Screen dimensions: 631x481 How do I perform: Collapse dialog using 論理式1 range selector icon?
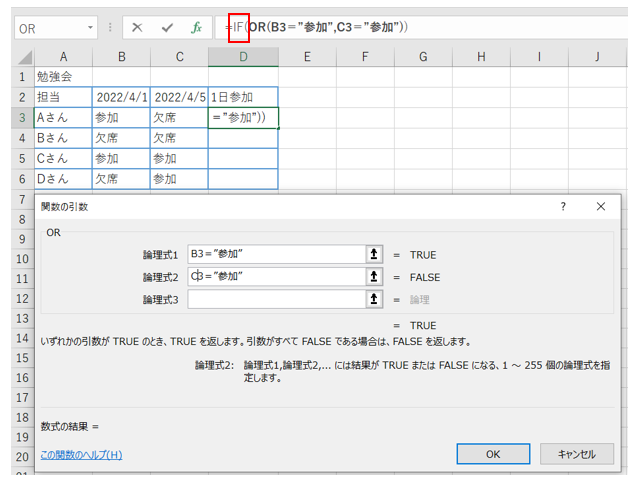[x=375, y=255]
